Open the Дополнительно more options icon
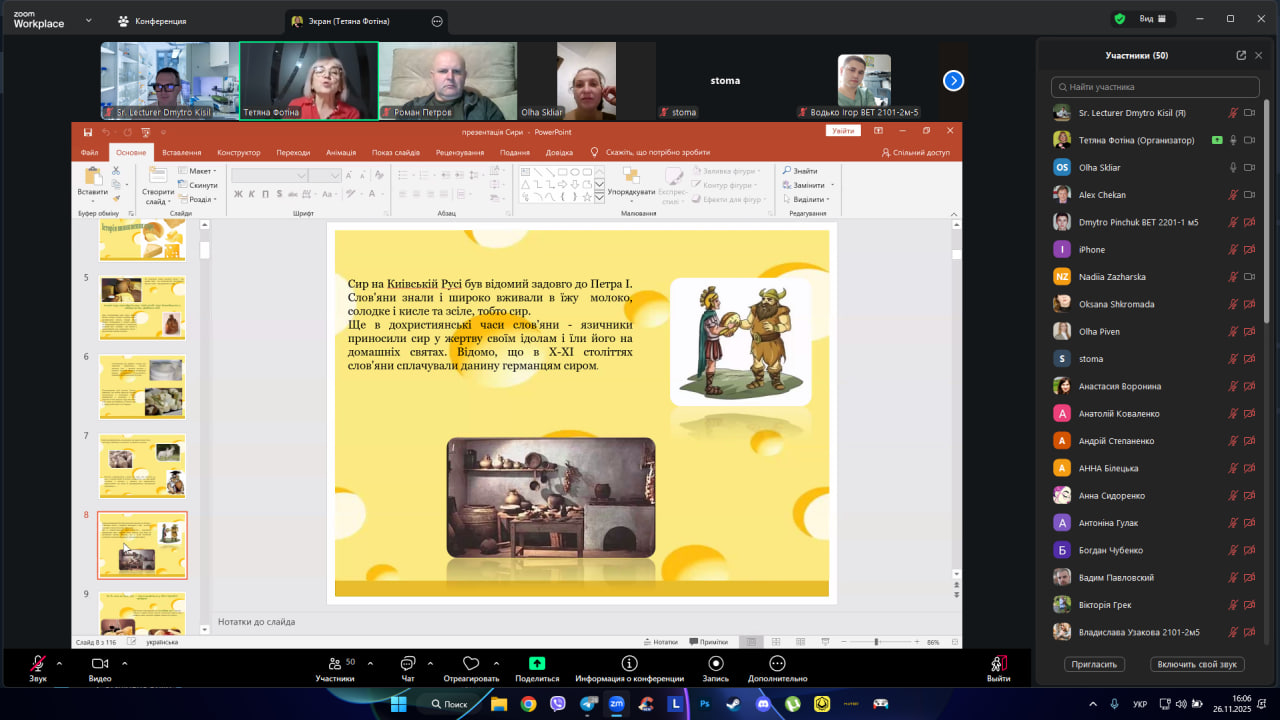1280x720 pixels. point(777,664)
